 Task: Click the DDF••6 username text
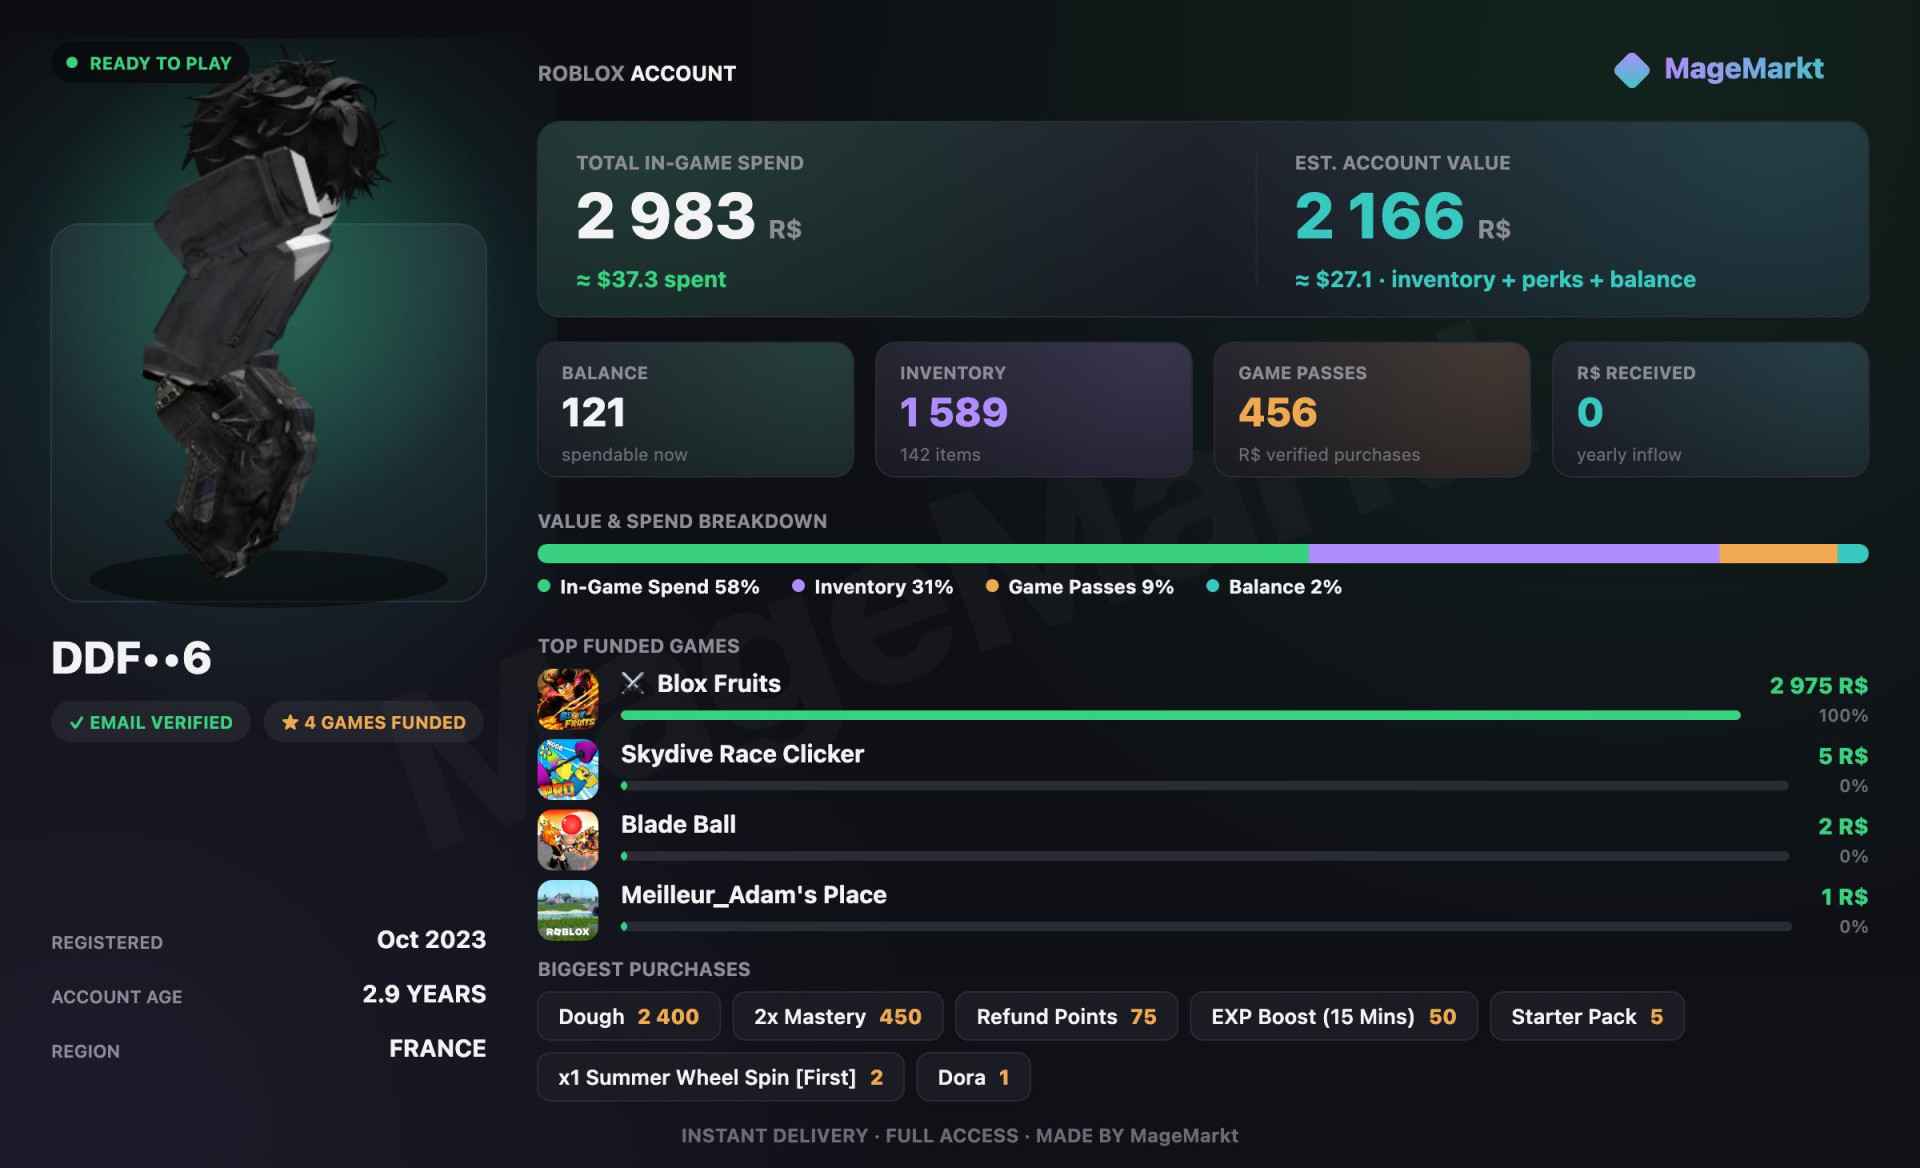(131, 658)
